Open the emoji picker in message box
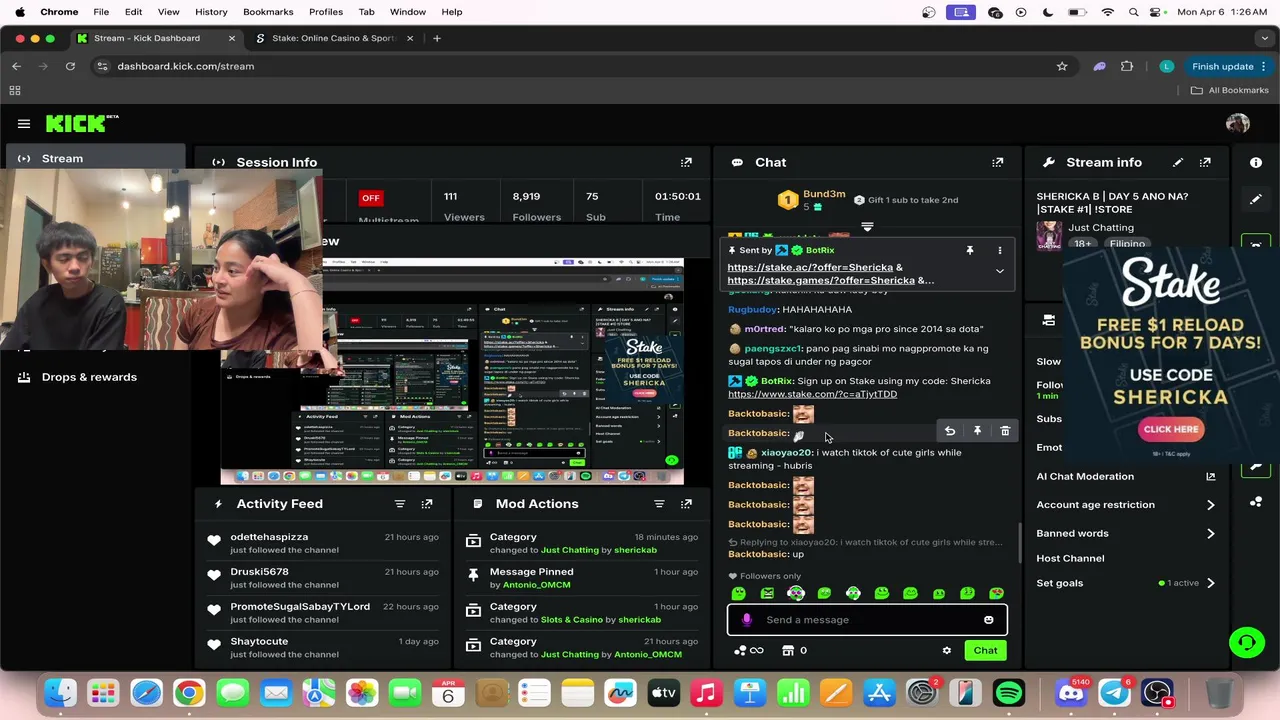This screenshot has width=1280, height=720. 988,620
